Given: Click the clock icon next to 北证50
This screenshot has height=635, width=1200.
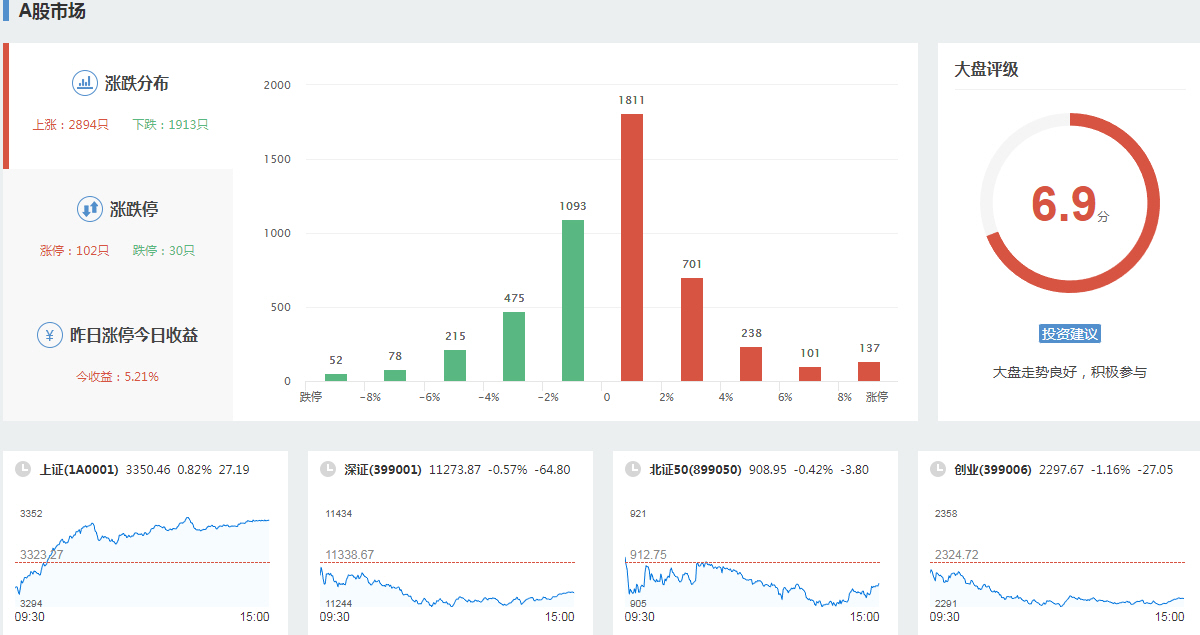Looking at the screenshot, I should 632,469.
